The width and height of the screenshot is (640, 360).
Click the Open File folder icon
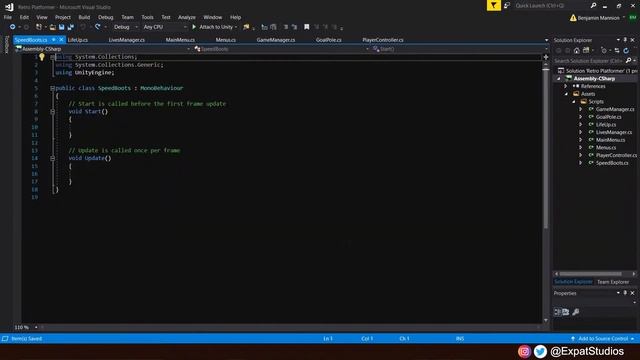click(x=53, y=27)
